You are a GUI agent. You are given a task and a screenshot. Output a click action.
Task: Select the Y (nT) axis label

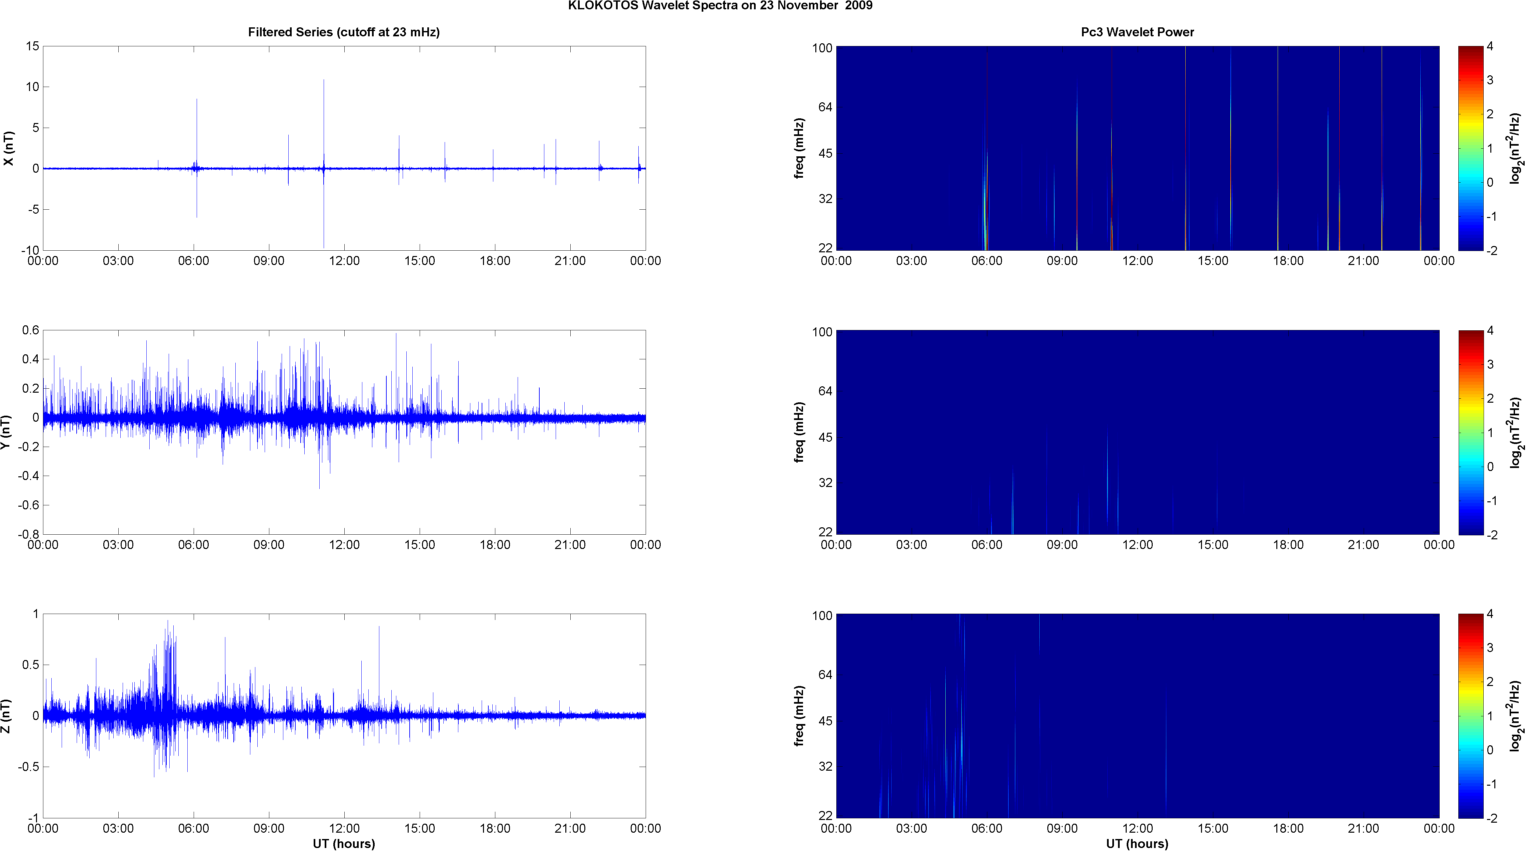(9, 432)
